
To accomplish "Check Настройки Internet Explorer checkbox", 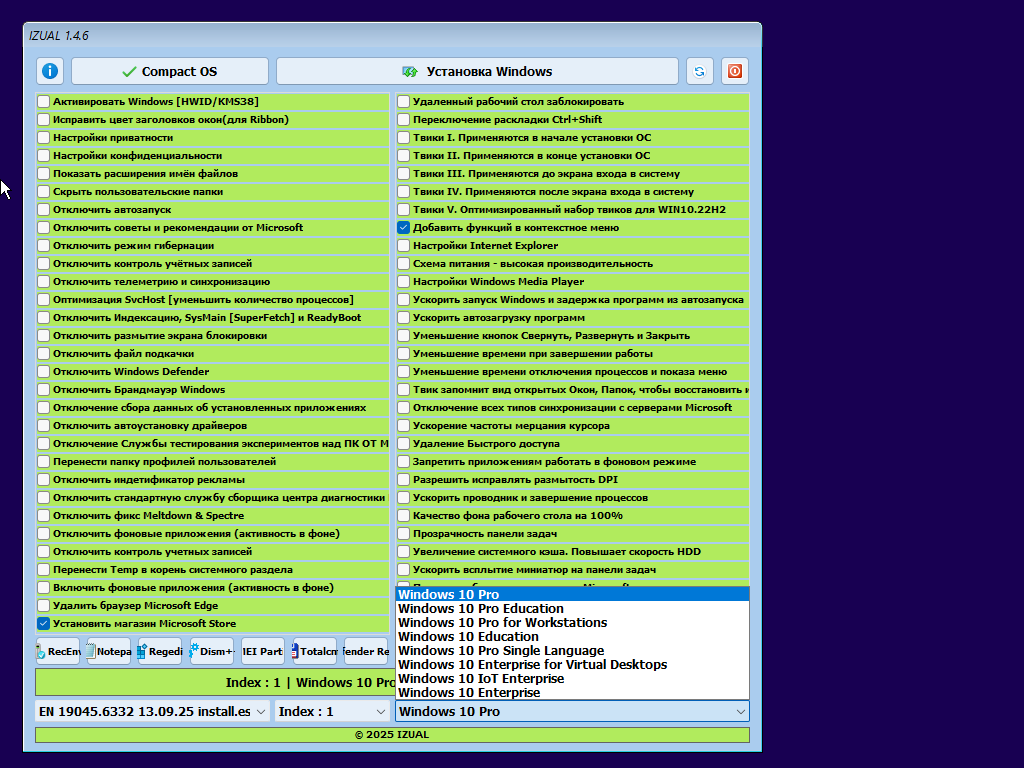I will point(404,246).
